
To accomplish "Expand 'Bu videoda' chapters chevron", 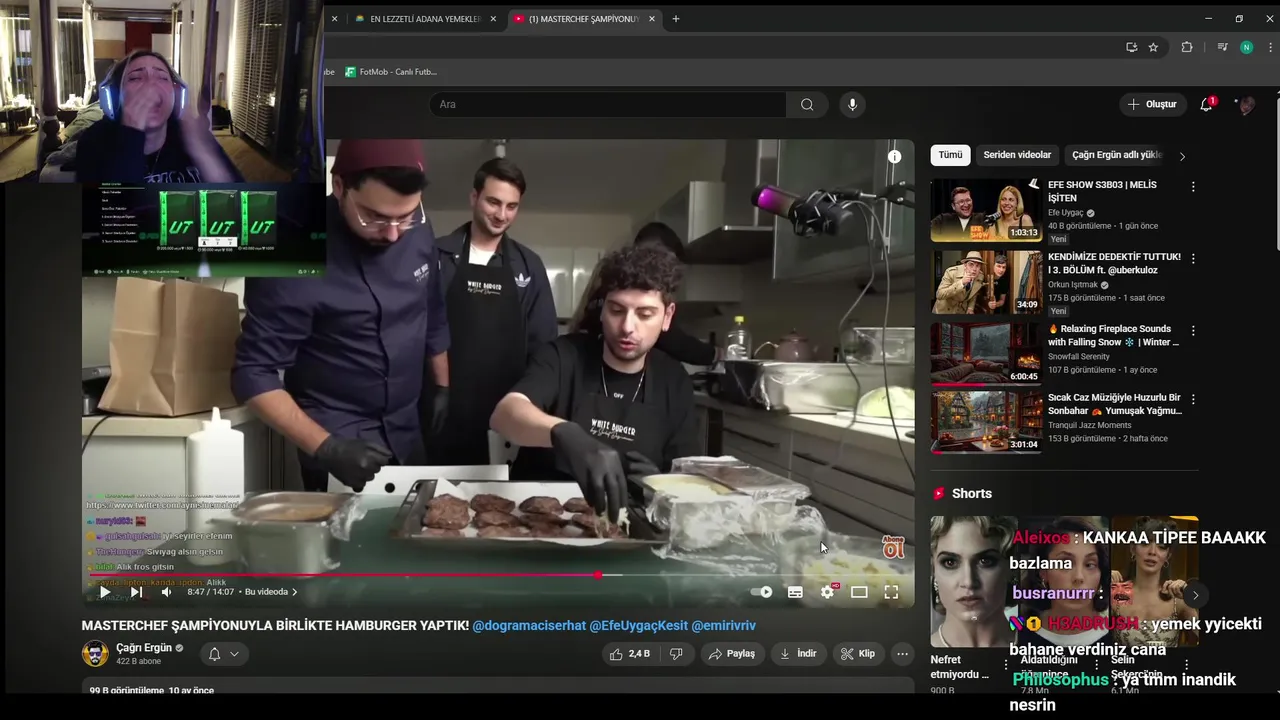I will pos(294,592).
